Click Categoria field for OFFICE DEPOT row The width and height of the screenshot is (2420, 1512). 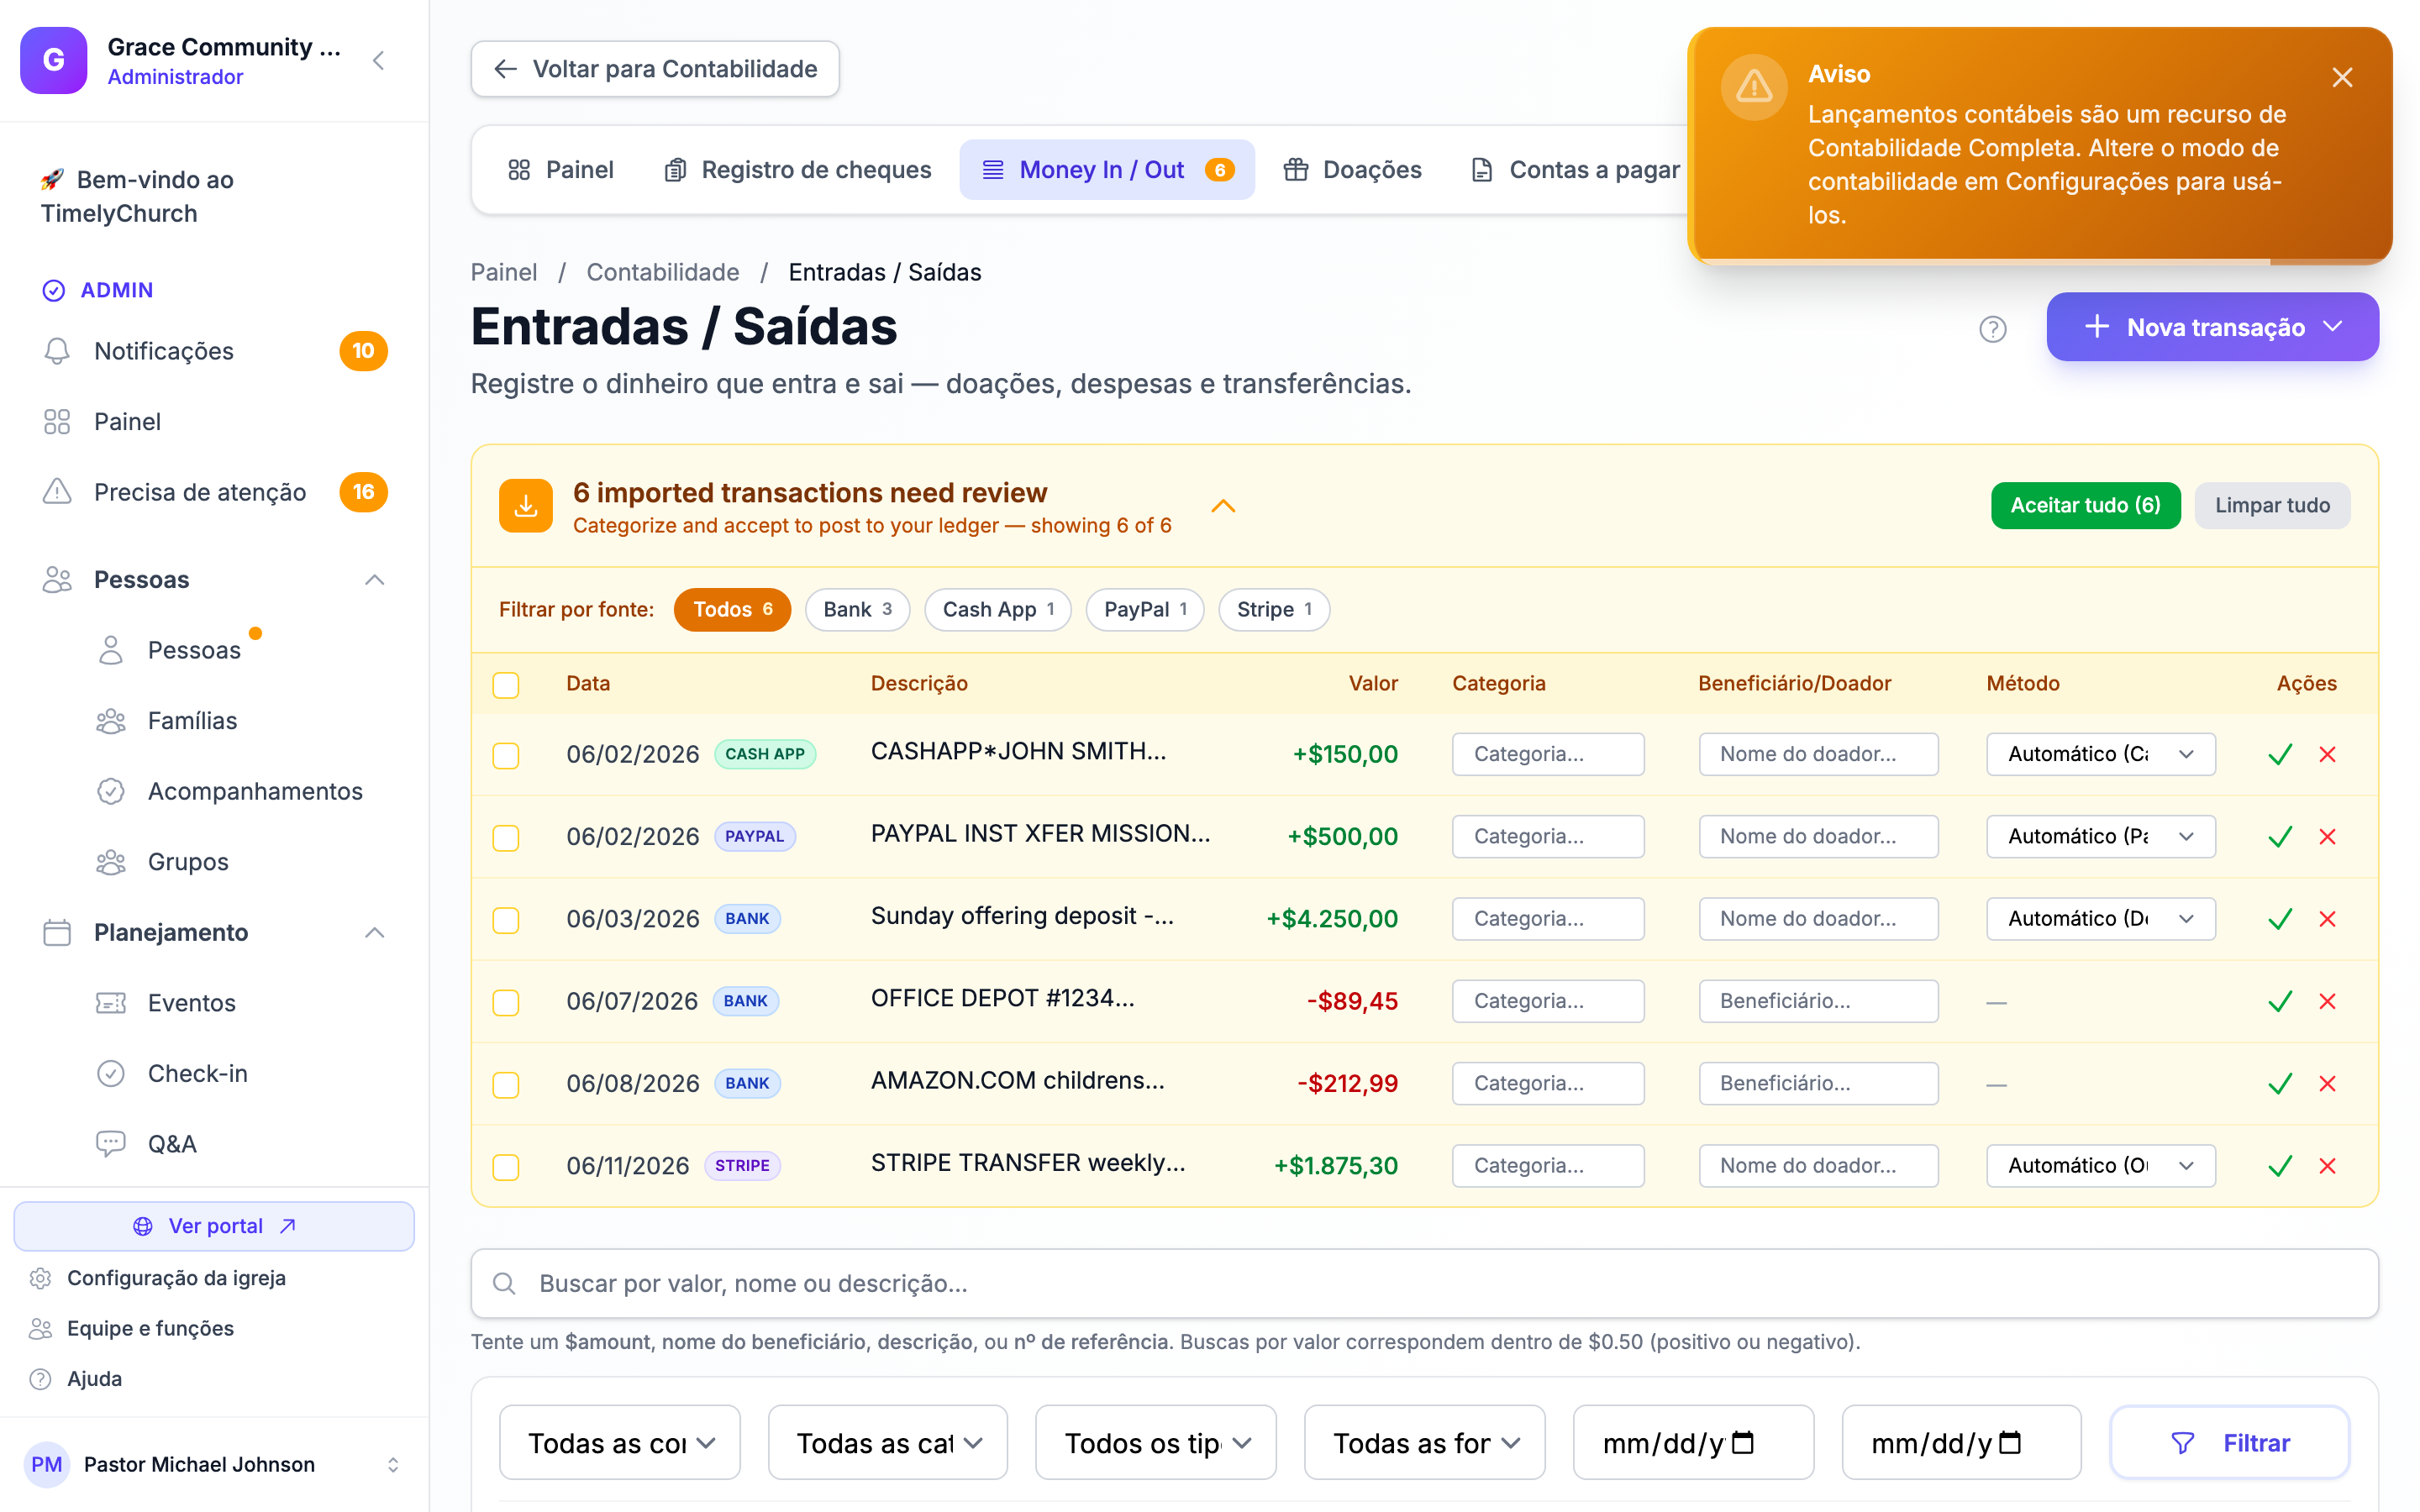(x=1548, y=1002)
